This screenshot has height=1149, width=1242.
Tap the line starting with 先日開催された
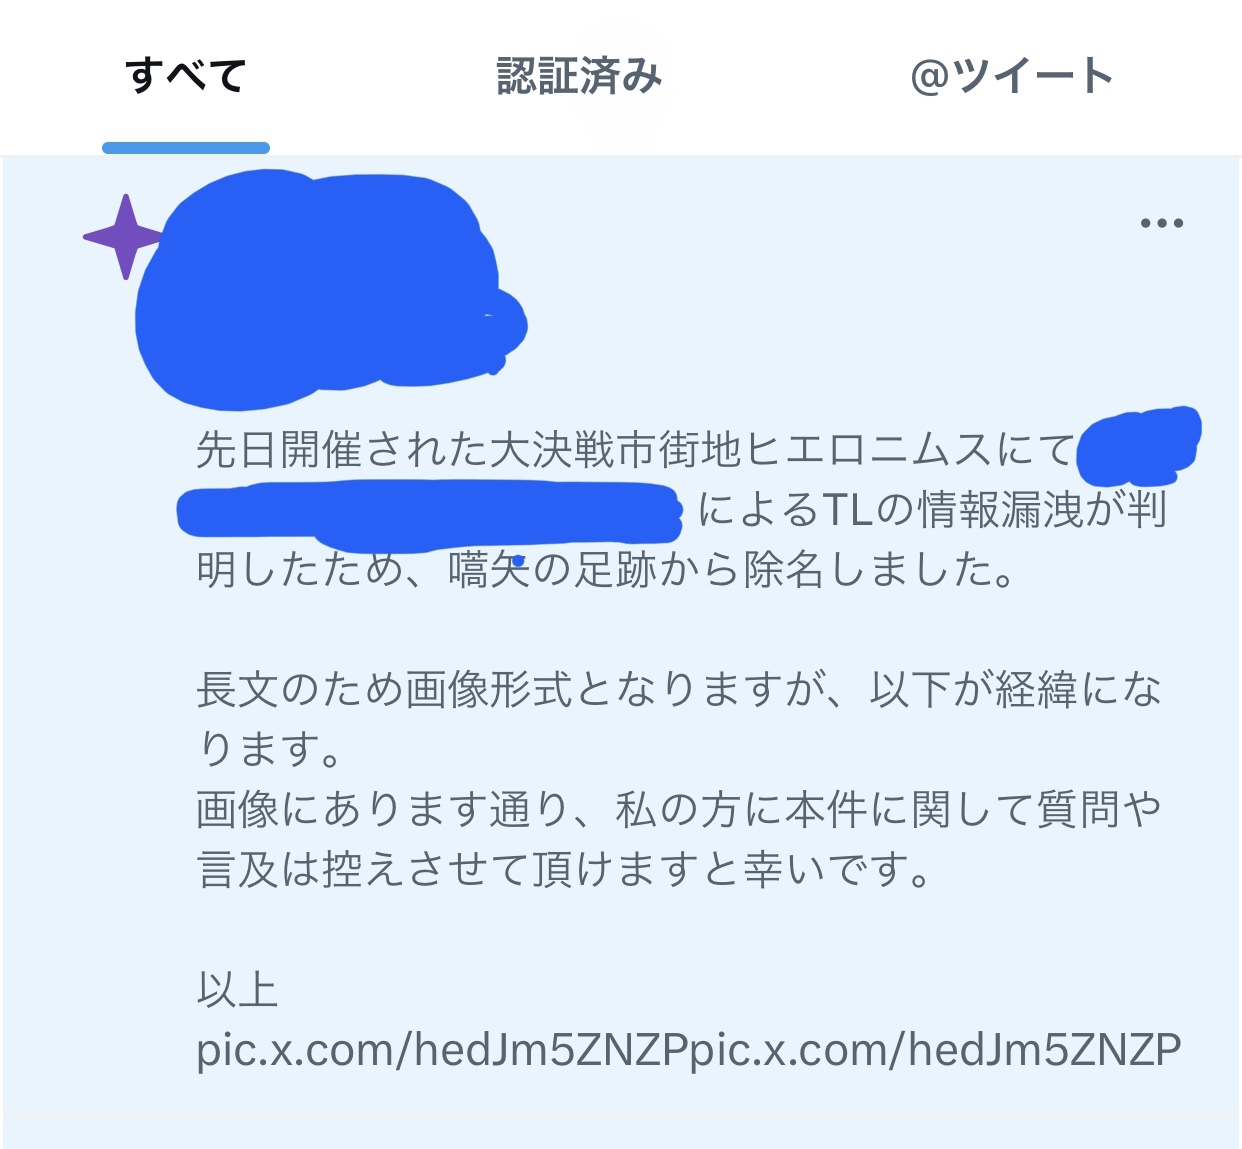coord(636,450)
